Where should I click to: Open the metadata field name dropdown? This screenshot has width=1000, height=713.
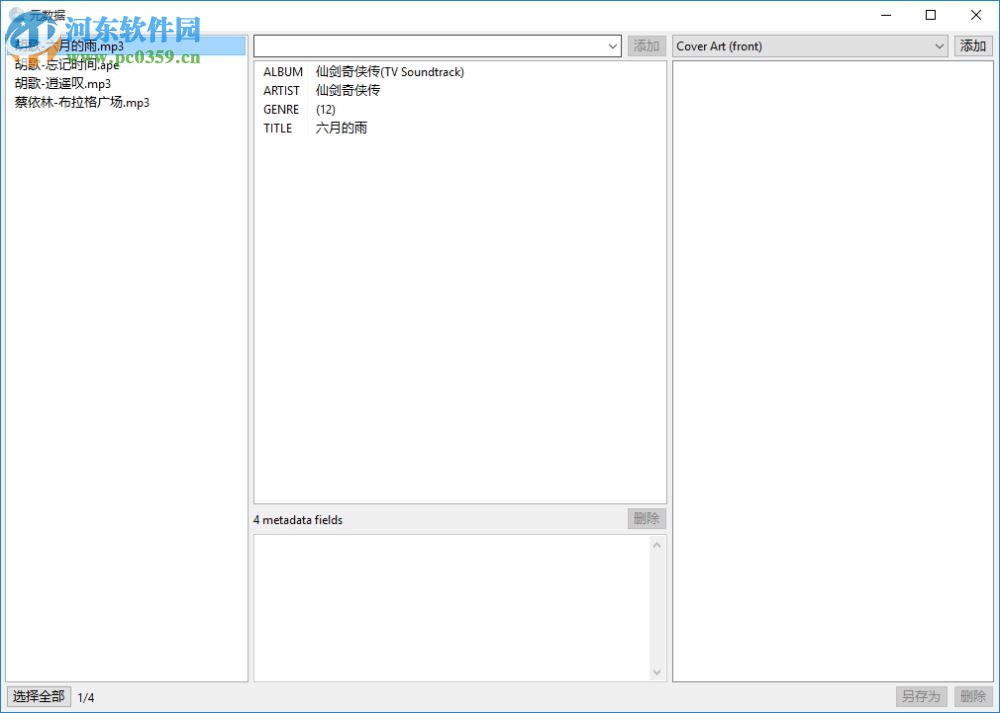point(613,45)
